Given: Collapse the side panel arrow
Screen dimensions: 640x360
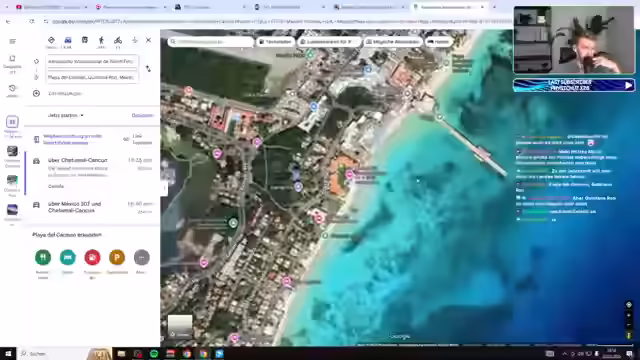Looking at the screenshot, I should click(x=164, y=188).
